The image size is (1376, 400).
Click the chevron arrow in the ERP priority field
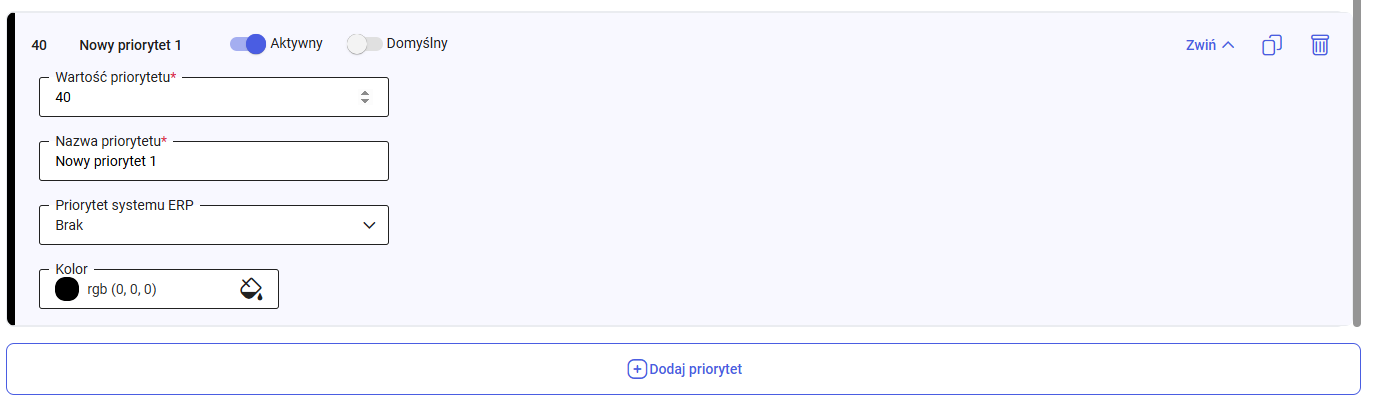(369, 226)
